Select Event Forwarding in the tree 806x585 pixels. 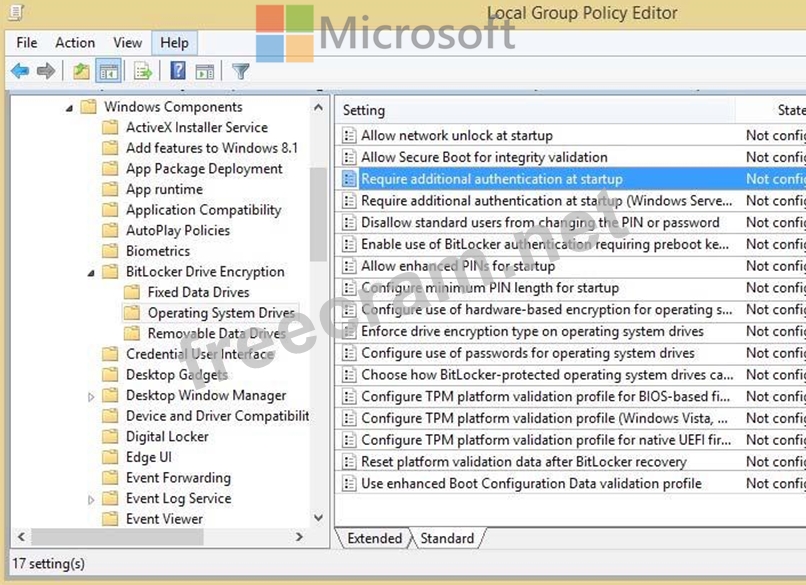pyautogui.click(x=178, y=478)
